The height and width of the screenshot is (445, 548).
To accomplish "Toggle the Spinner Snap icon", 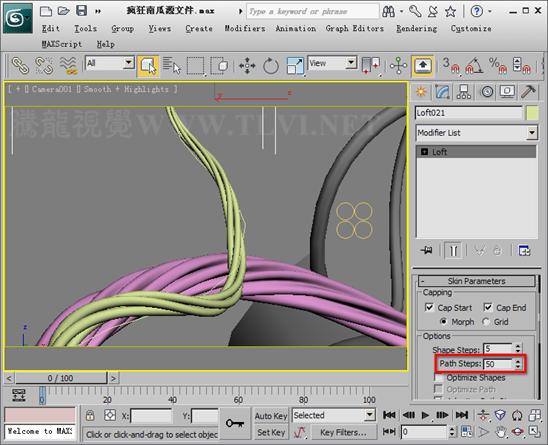I will click(522, 66).
